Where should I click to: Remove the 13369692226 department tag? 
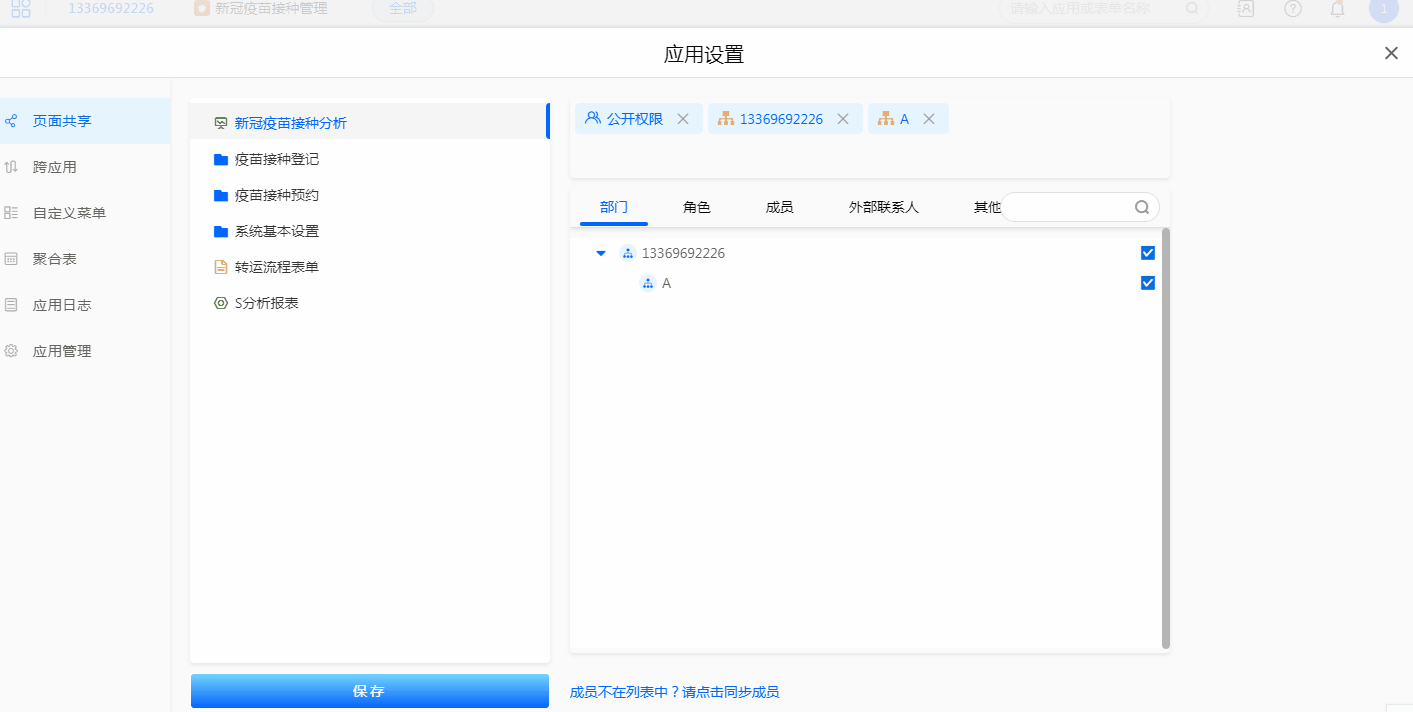(x=843, y=119)
